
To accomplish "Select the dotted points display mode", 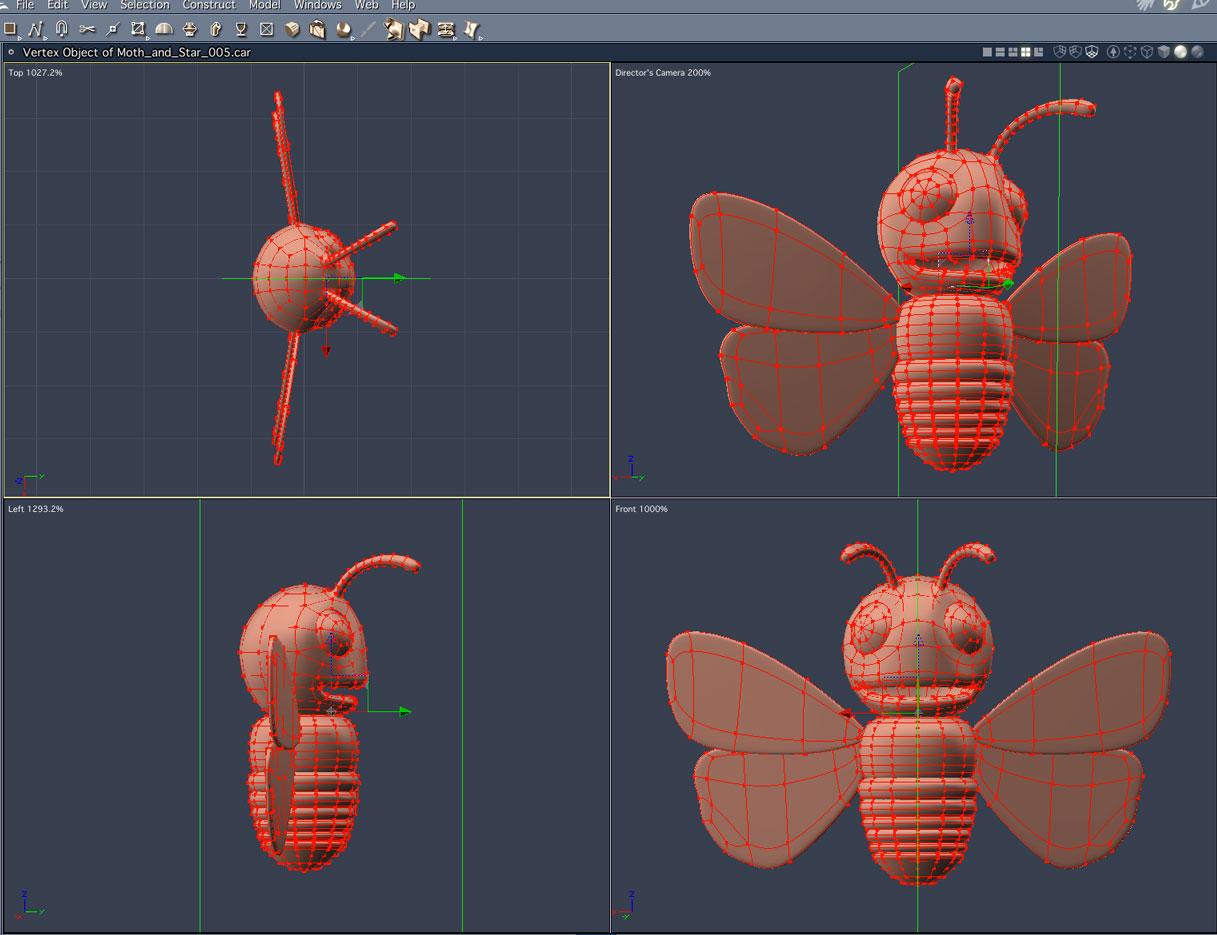I will 1130,52.
